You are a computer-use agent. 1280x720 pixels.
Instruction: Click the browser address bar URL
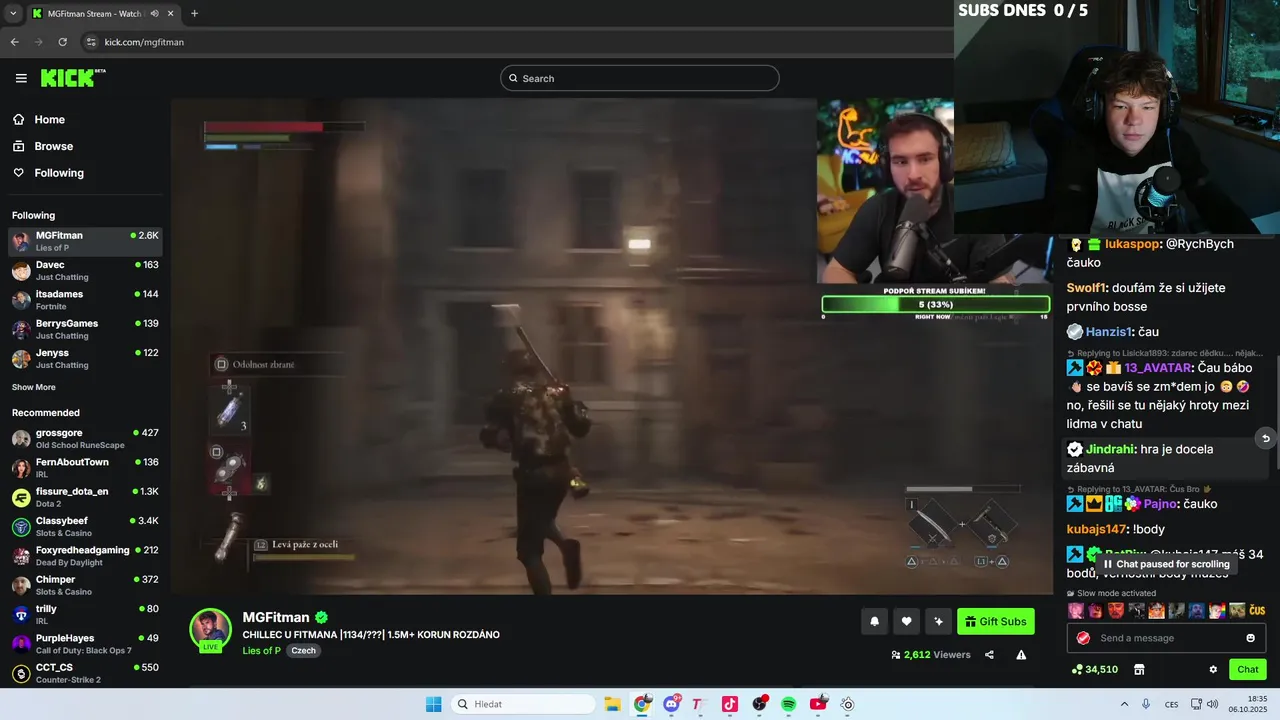coord(144,42)
